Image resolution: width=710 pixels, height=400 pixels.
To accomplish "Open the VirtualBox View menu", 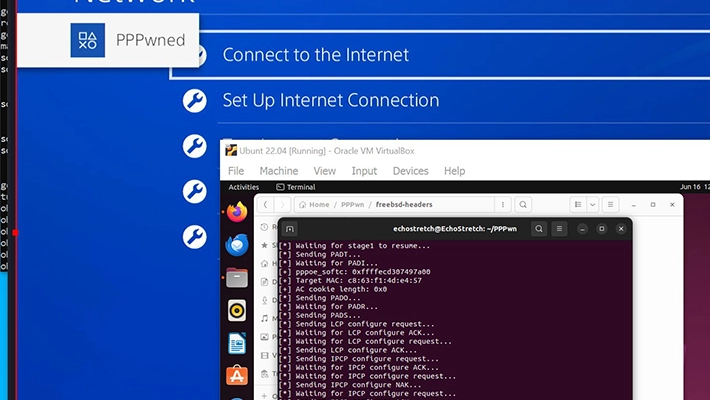I will coord(325,171).
